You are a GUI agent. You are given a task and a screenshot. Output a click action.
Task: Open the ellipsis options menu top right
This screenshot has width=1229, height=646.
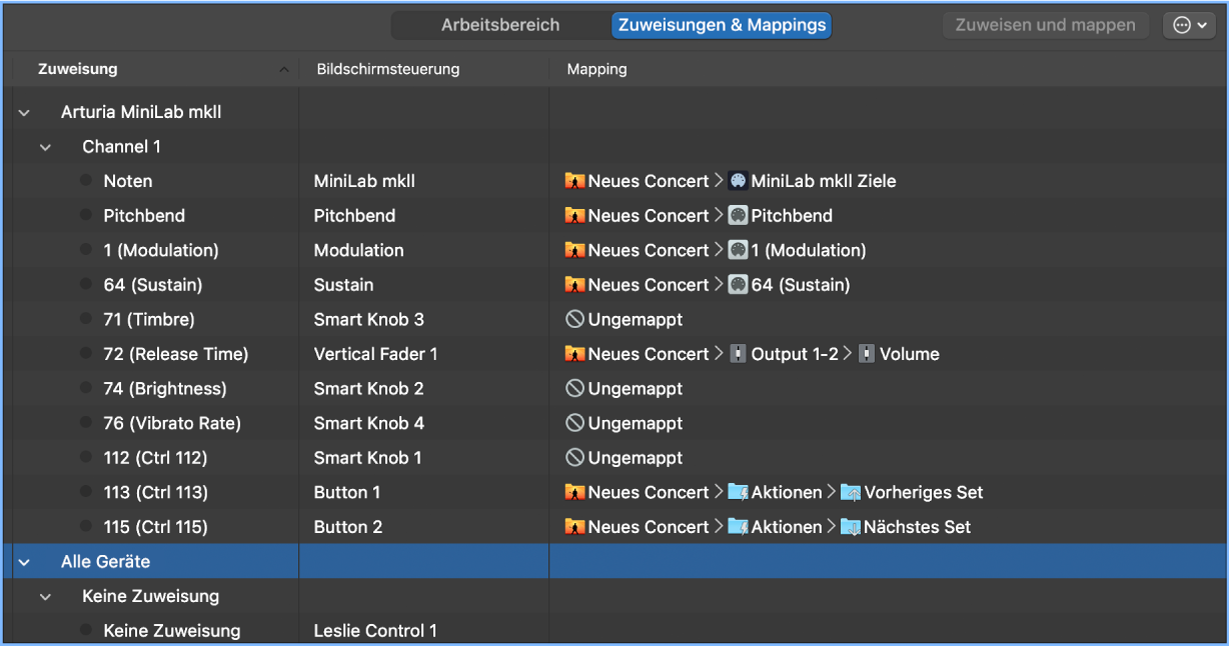pos(1189,24)
